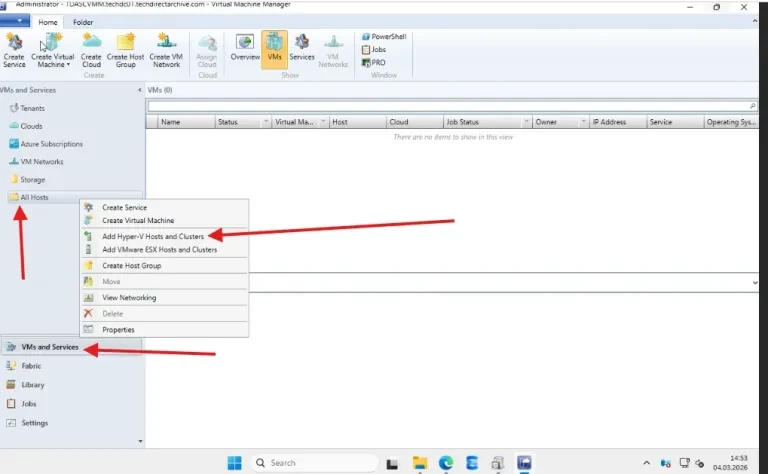This screenshot has height=474, width=768.
Task: Switch to Settings workspace
Action: [71, 423]
